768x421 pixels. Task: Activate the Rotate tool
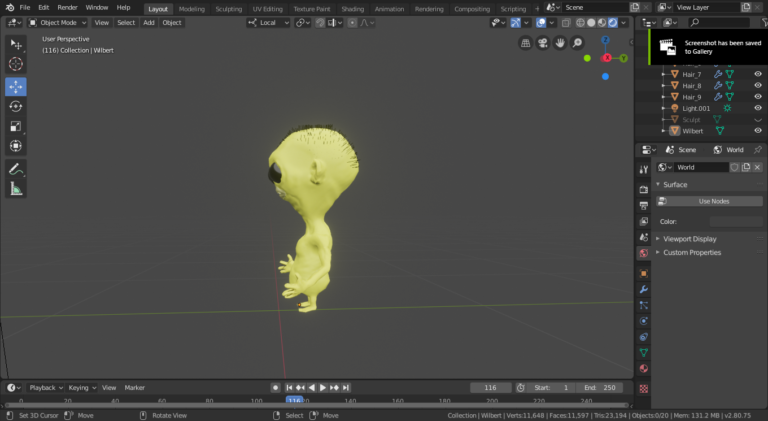pyautogui.click(x=16, y=106)
